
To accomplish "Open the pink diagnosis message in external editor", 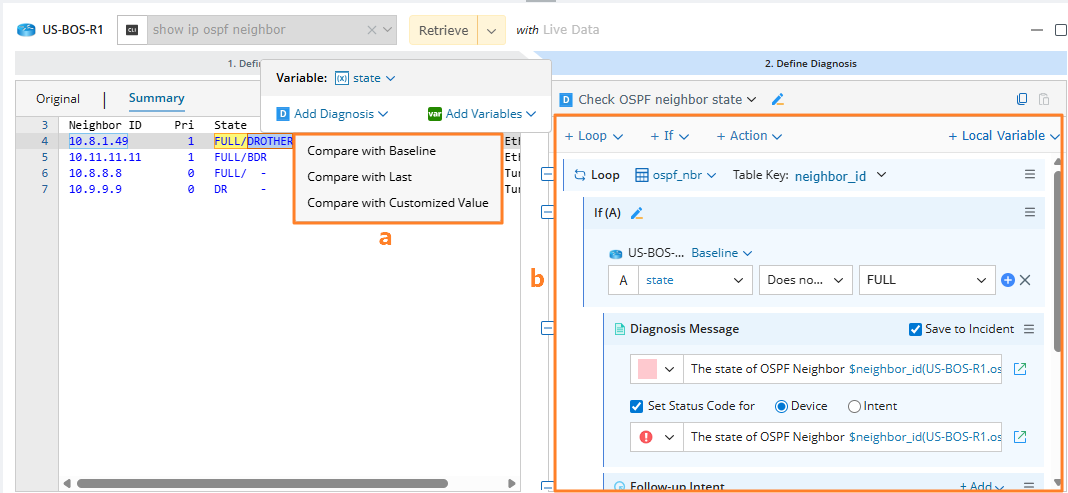I will (x=1020, y=369).
